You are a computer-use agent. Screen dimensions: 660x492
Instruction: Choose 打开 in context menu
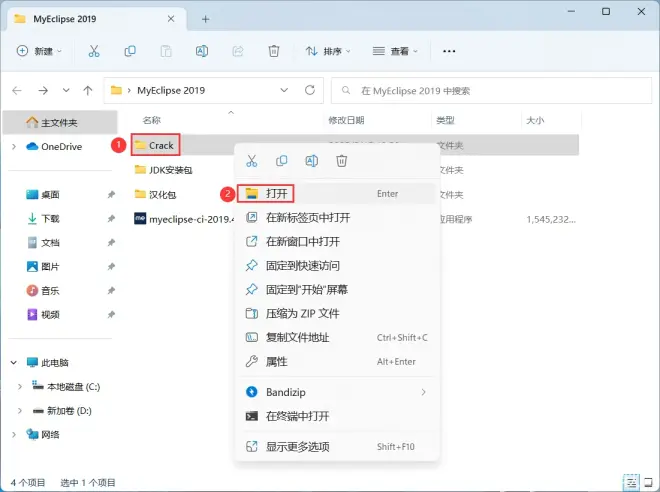click(336, 194)
